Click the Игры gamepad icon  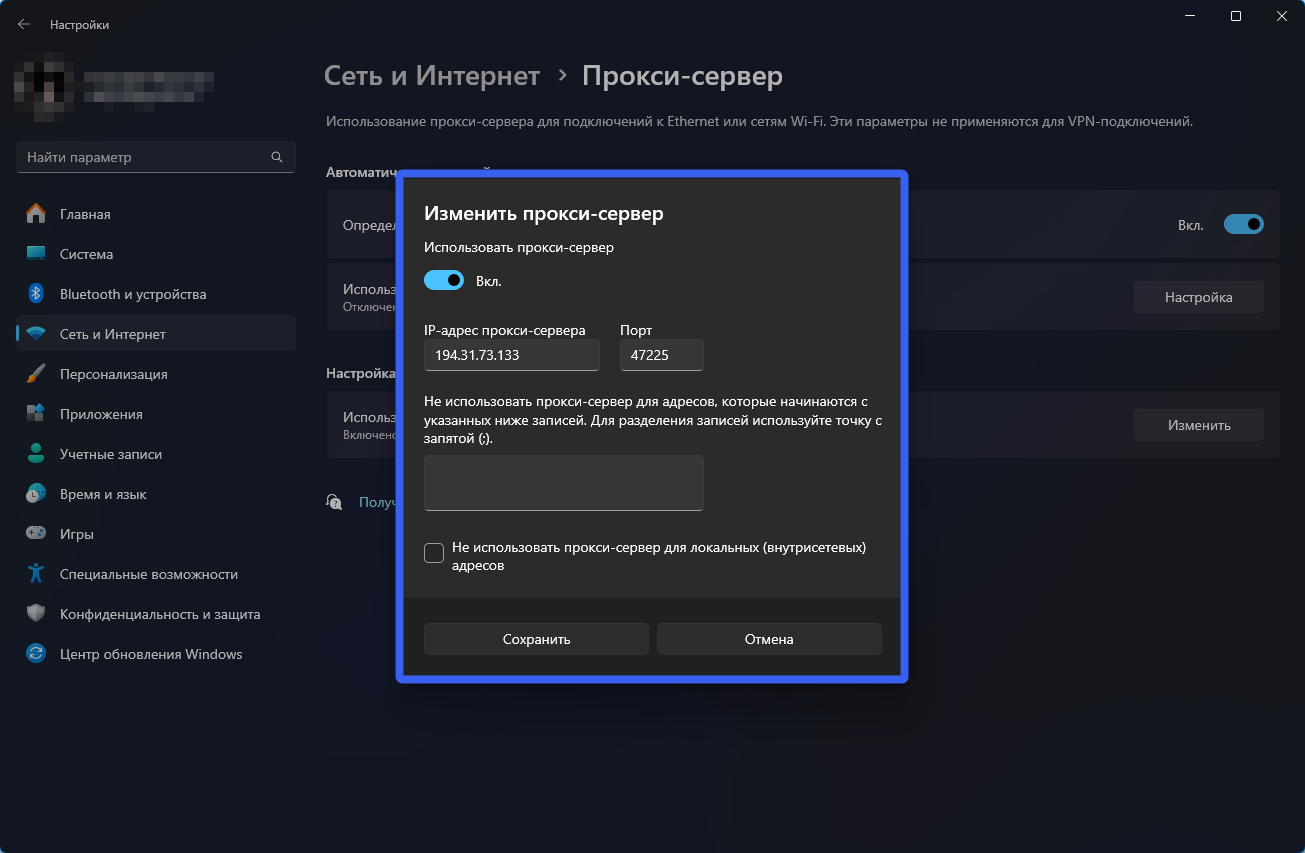click(36, 534)
